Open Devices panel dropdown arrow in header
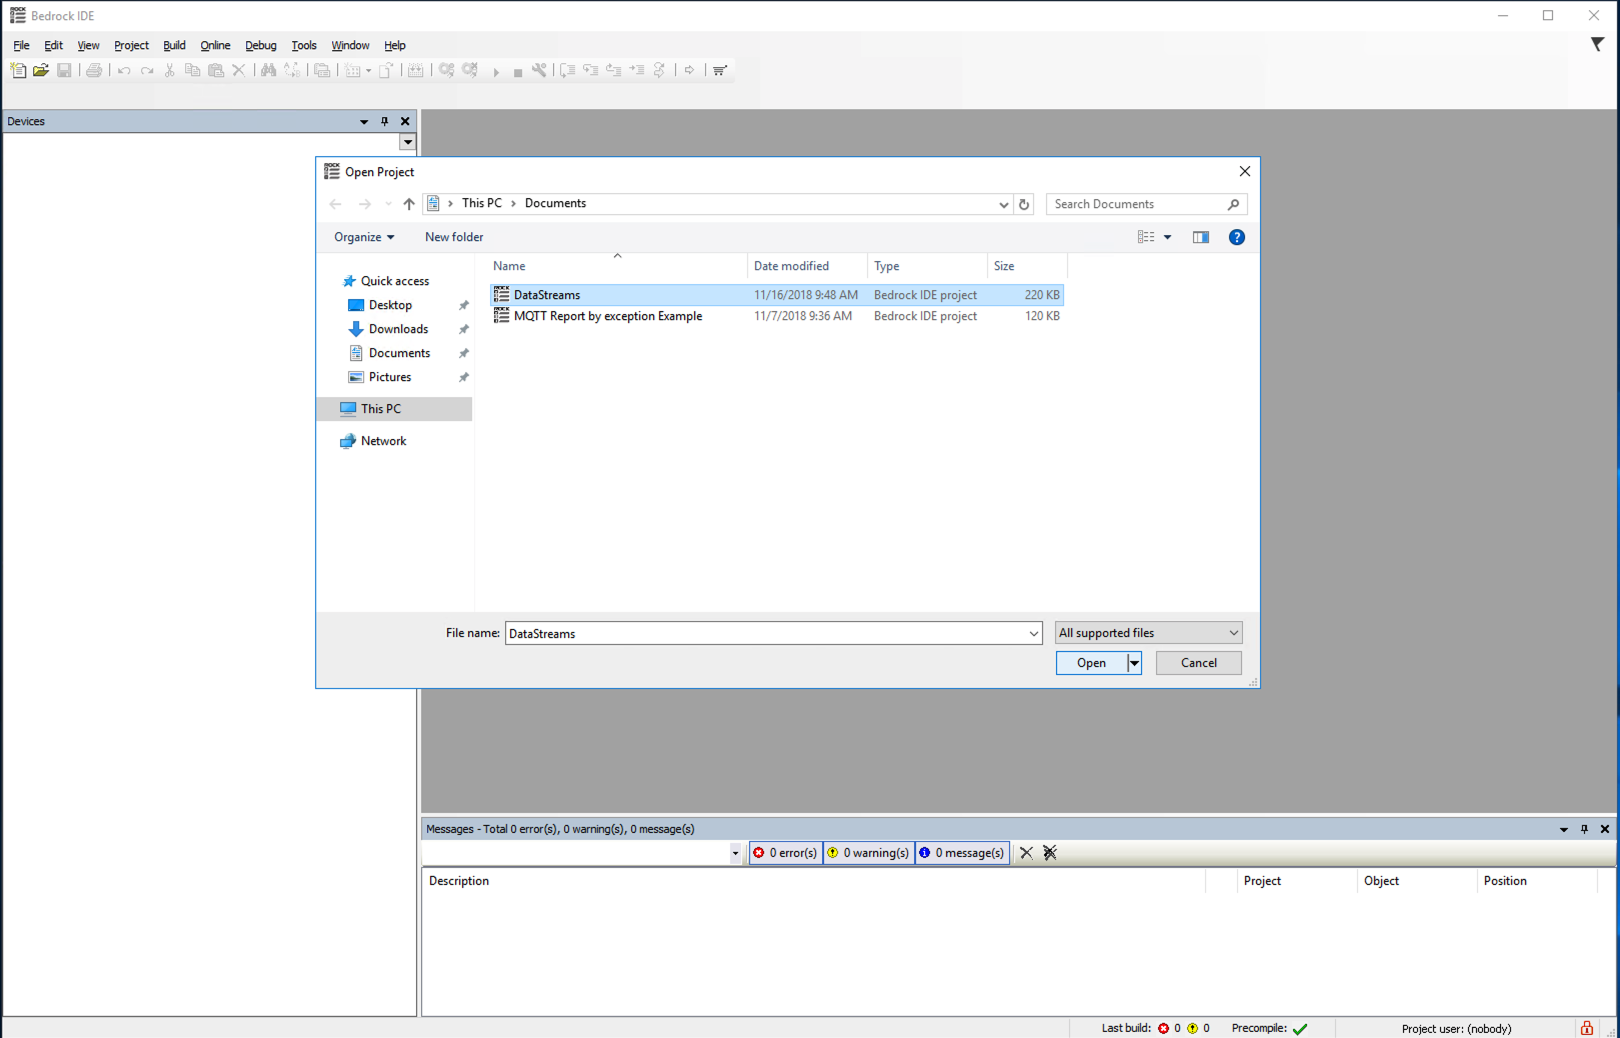This screenshot has height=1038, width=1620. 364,122
